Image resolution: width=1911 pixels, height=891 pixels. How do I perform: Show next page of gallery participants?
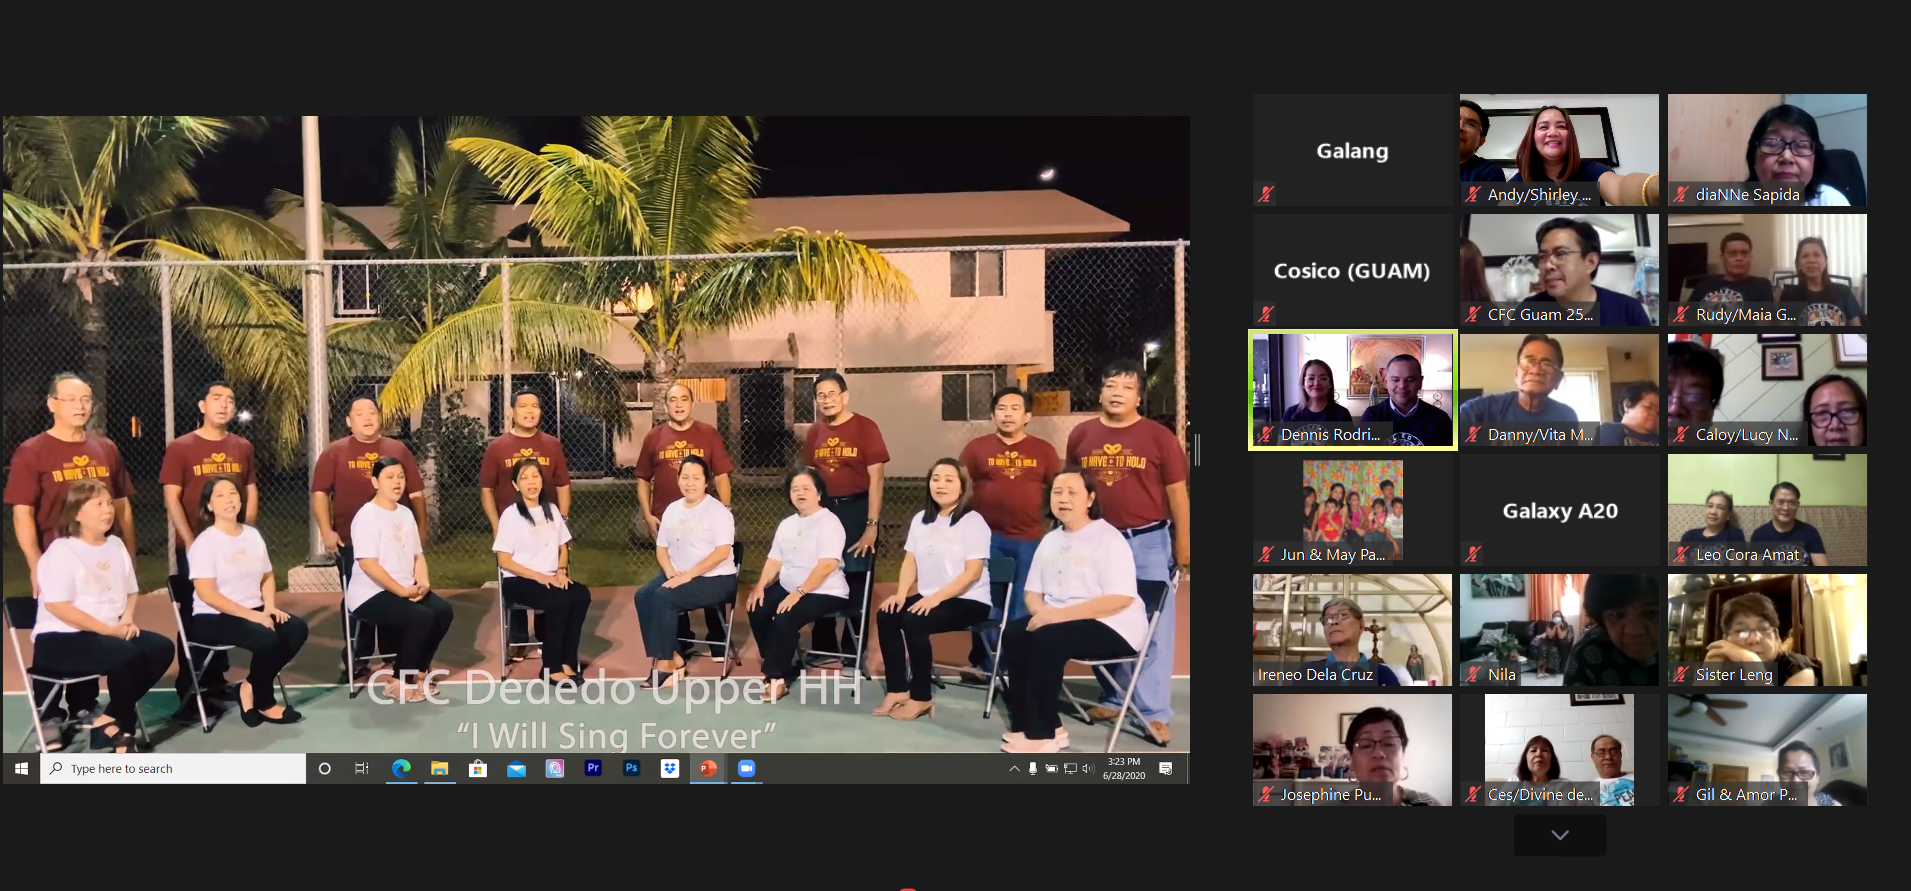tap(1560, 835)
